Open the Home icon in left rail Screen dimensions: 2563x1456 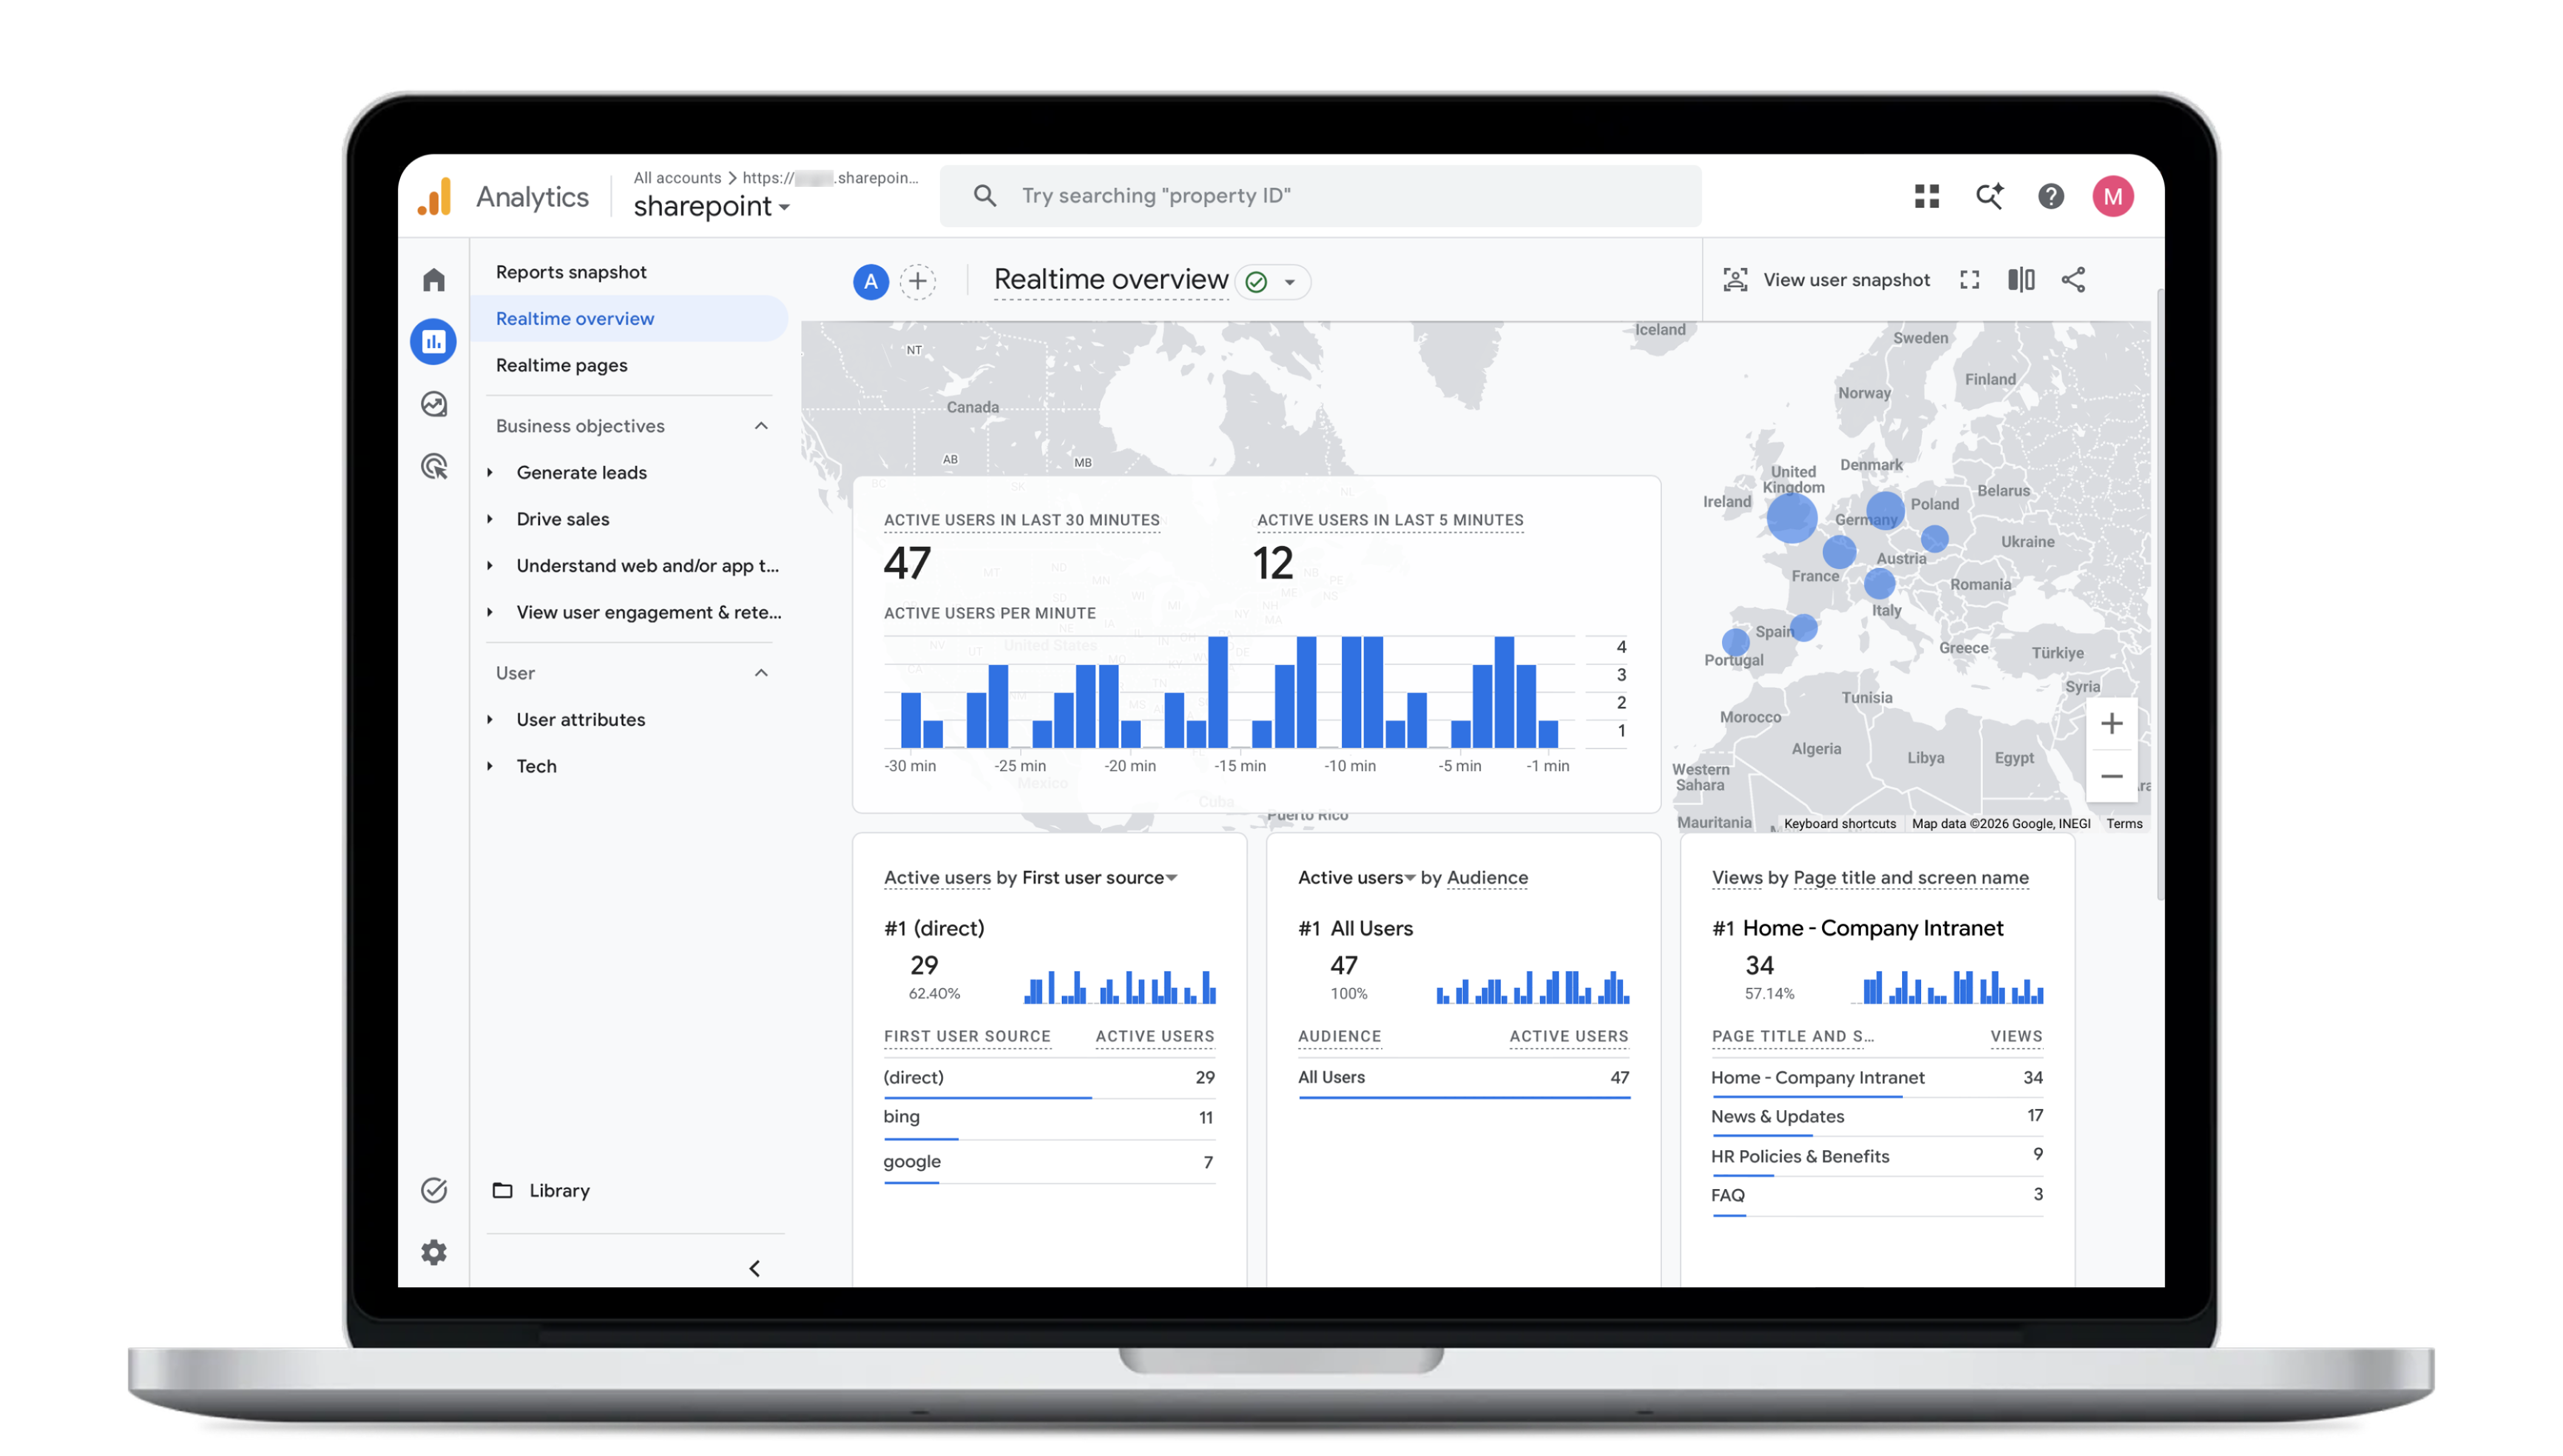coord(433,280)
